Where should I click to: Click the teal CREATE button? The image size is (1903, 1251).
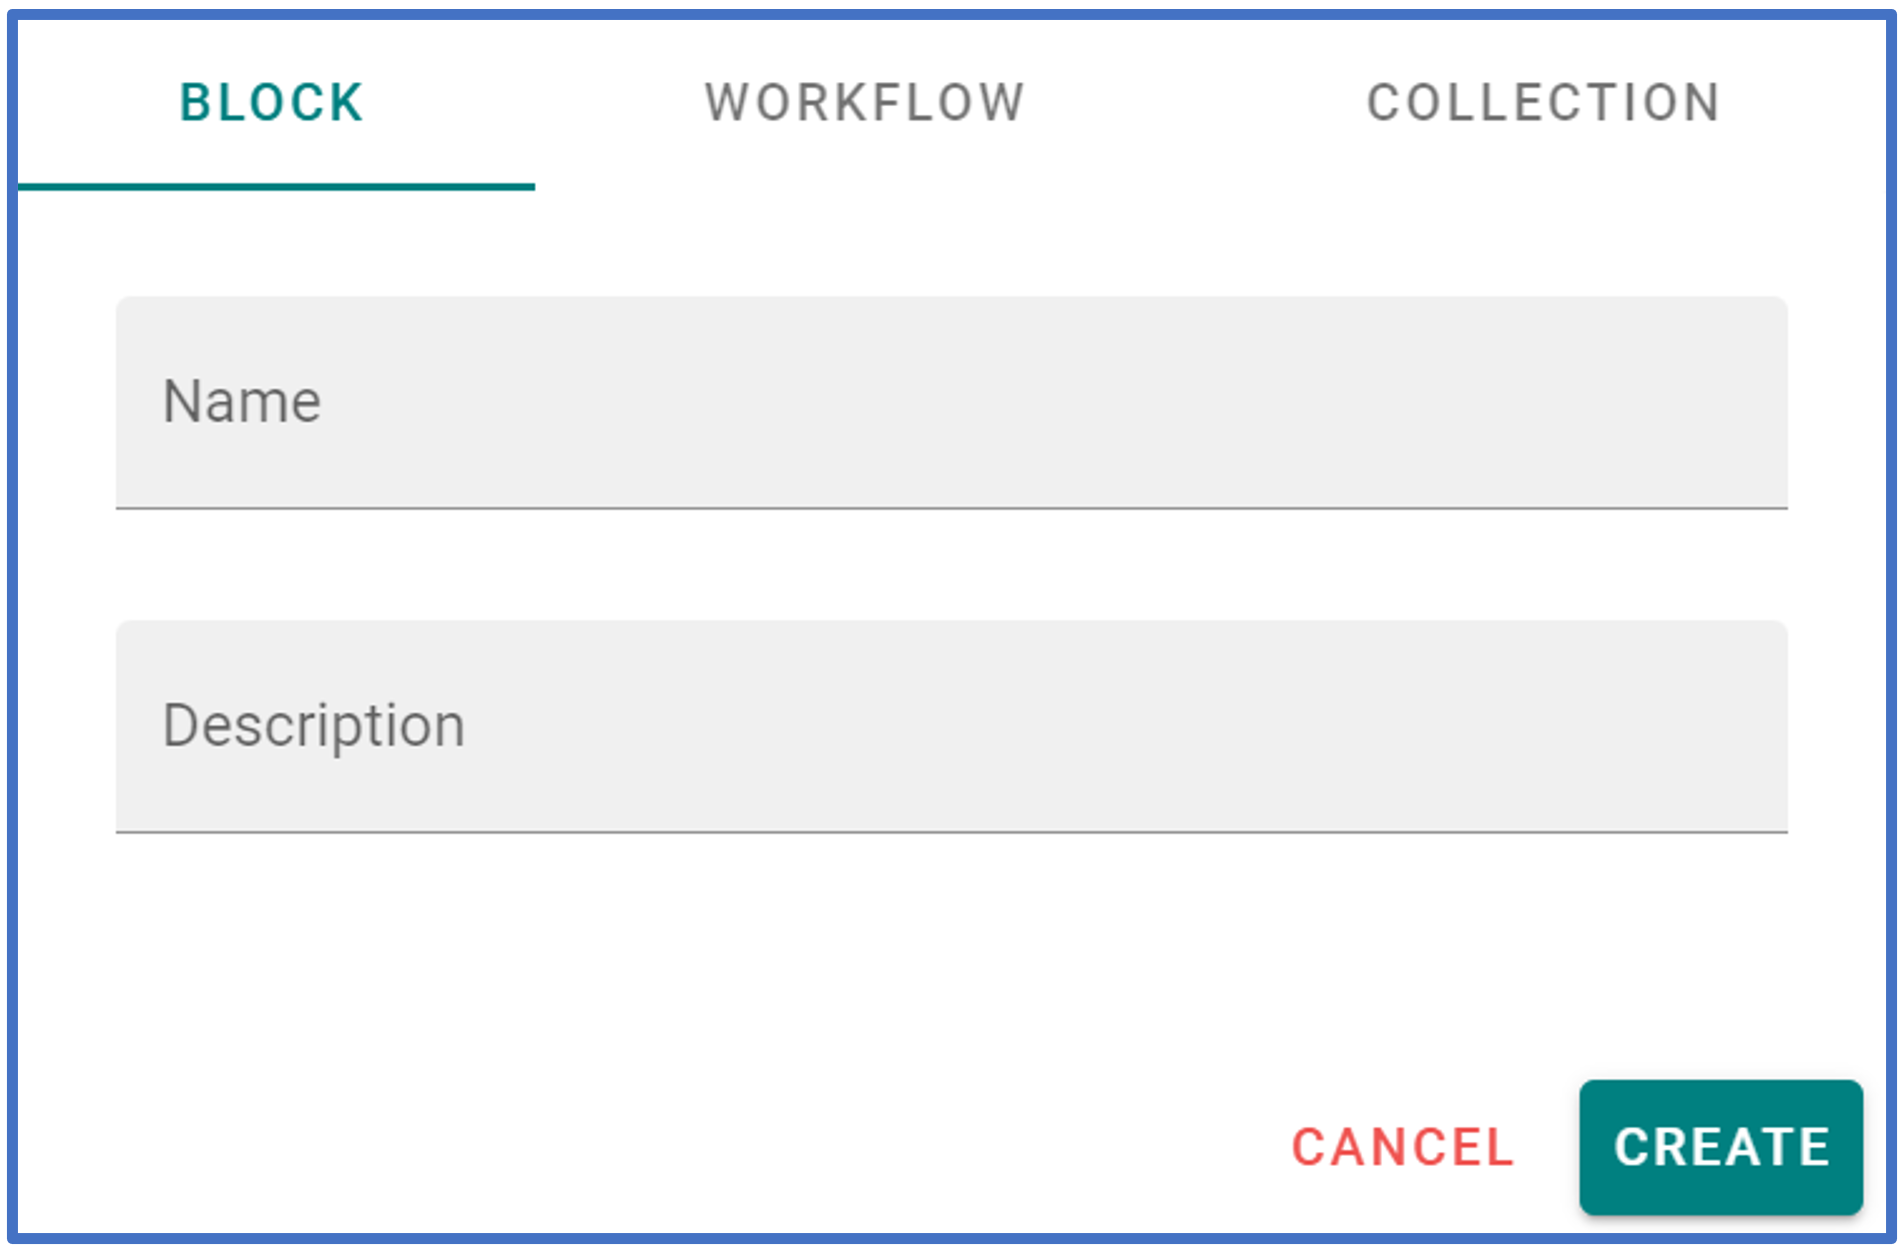(x=1720, y=1147)
